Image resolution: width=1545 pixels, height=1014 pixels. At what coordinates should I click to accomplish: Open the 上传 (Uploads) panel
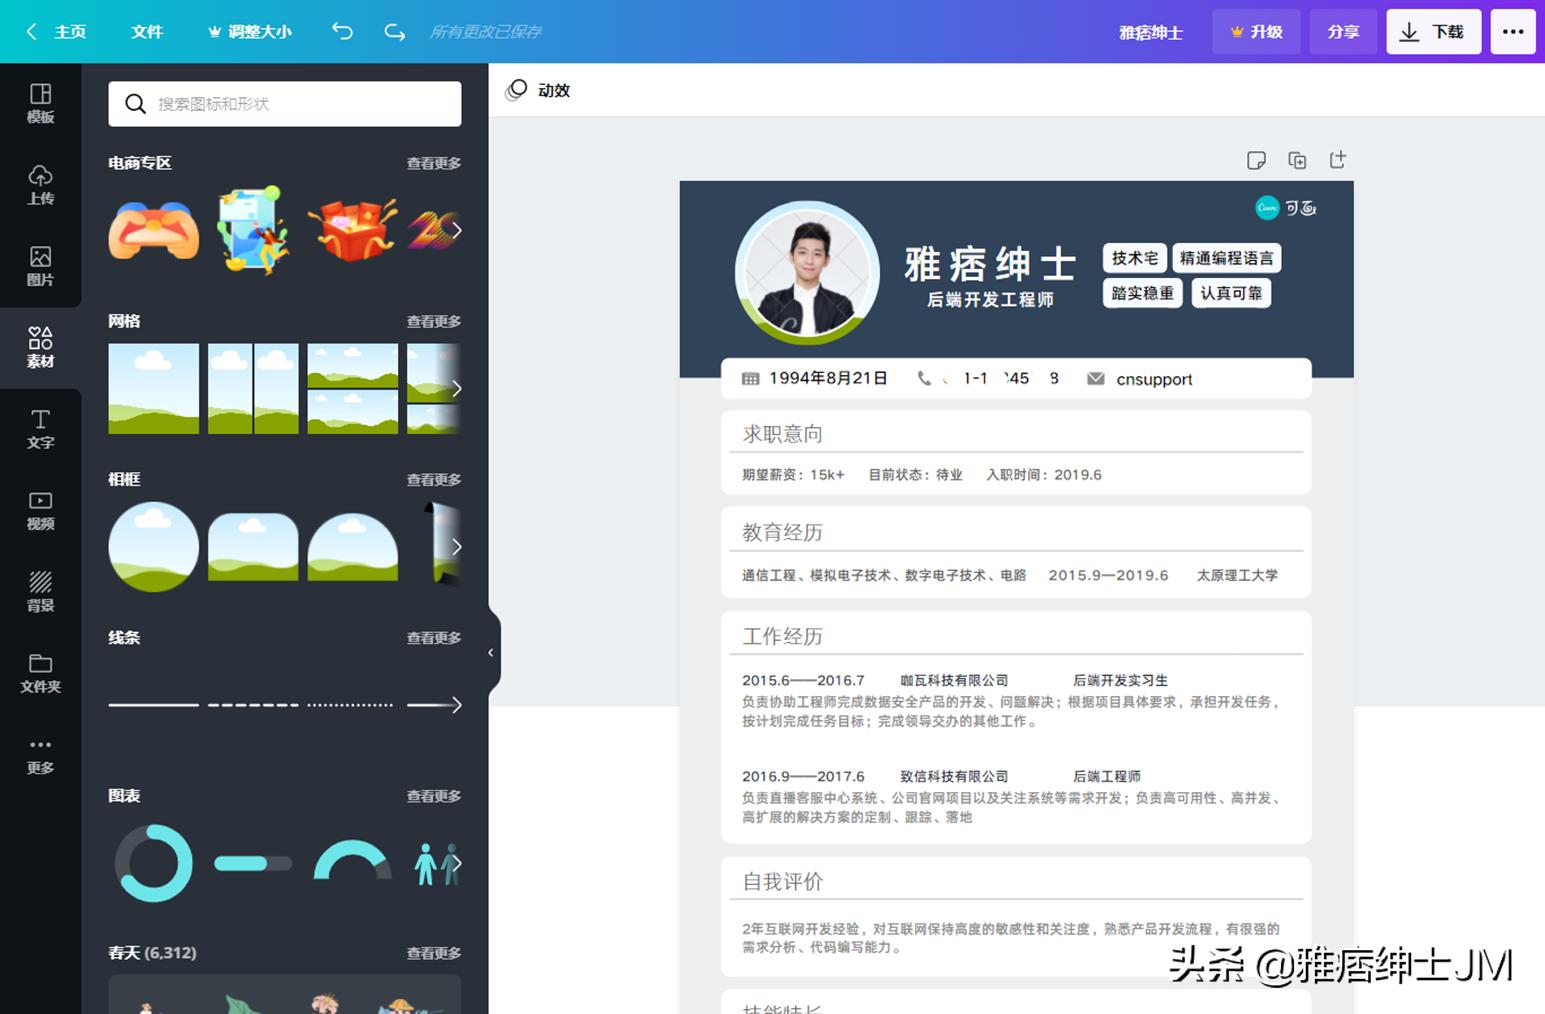[40, 186]
